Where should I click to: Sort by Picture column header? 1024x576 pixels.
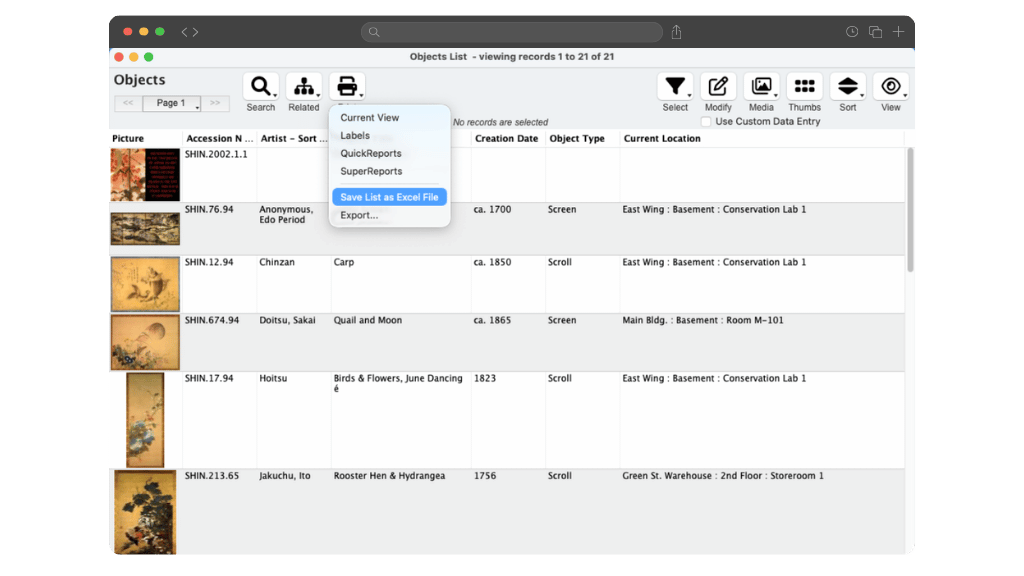[x=128, y=138]
